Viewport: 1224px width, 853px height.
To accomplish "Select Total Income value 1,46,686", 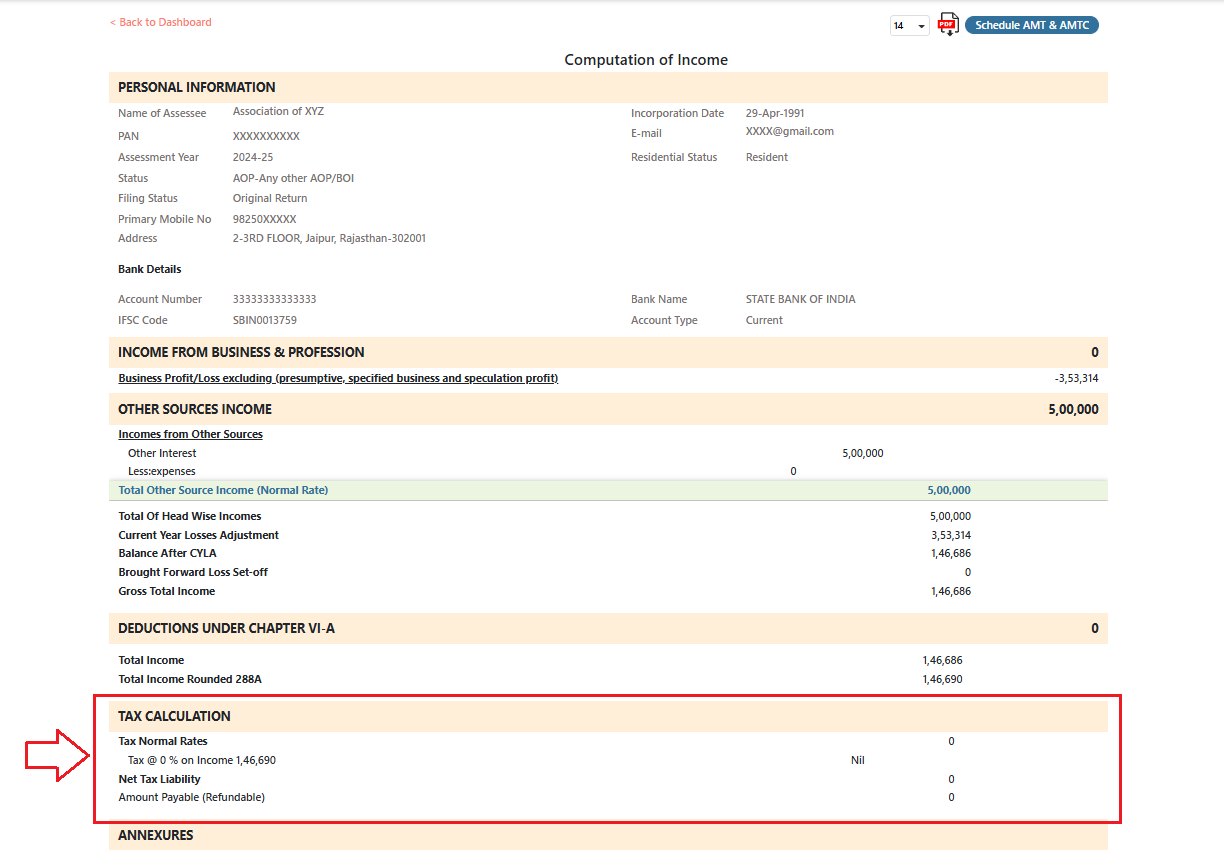I will 942,660.
